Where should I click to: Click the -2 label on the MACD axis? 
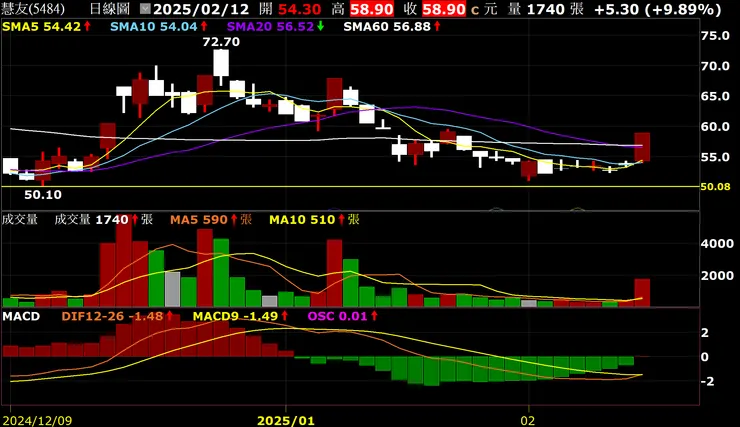[x=707, y=381]
